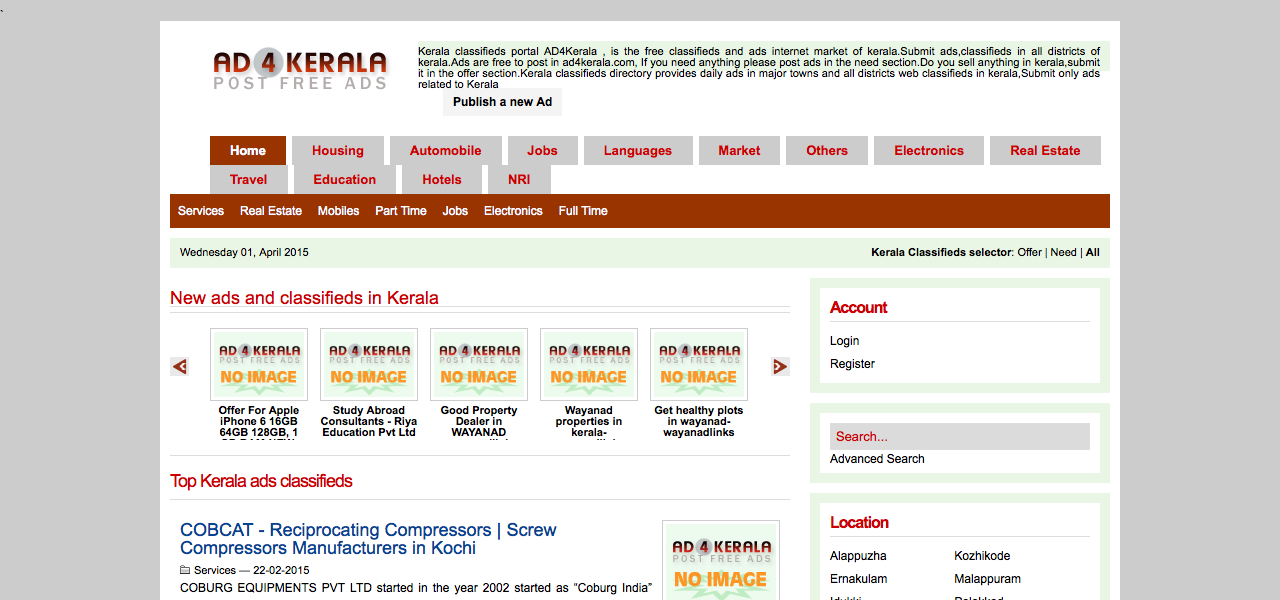Open the Travel category tab

pyautogui.click(x=249, y=180)
